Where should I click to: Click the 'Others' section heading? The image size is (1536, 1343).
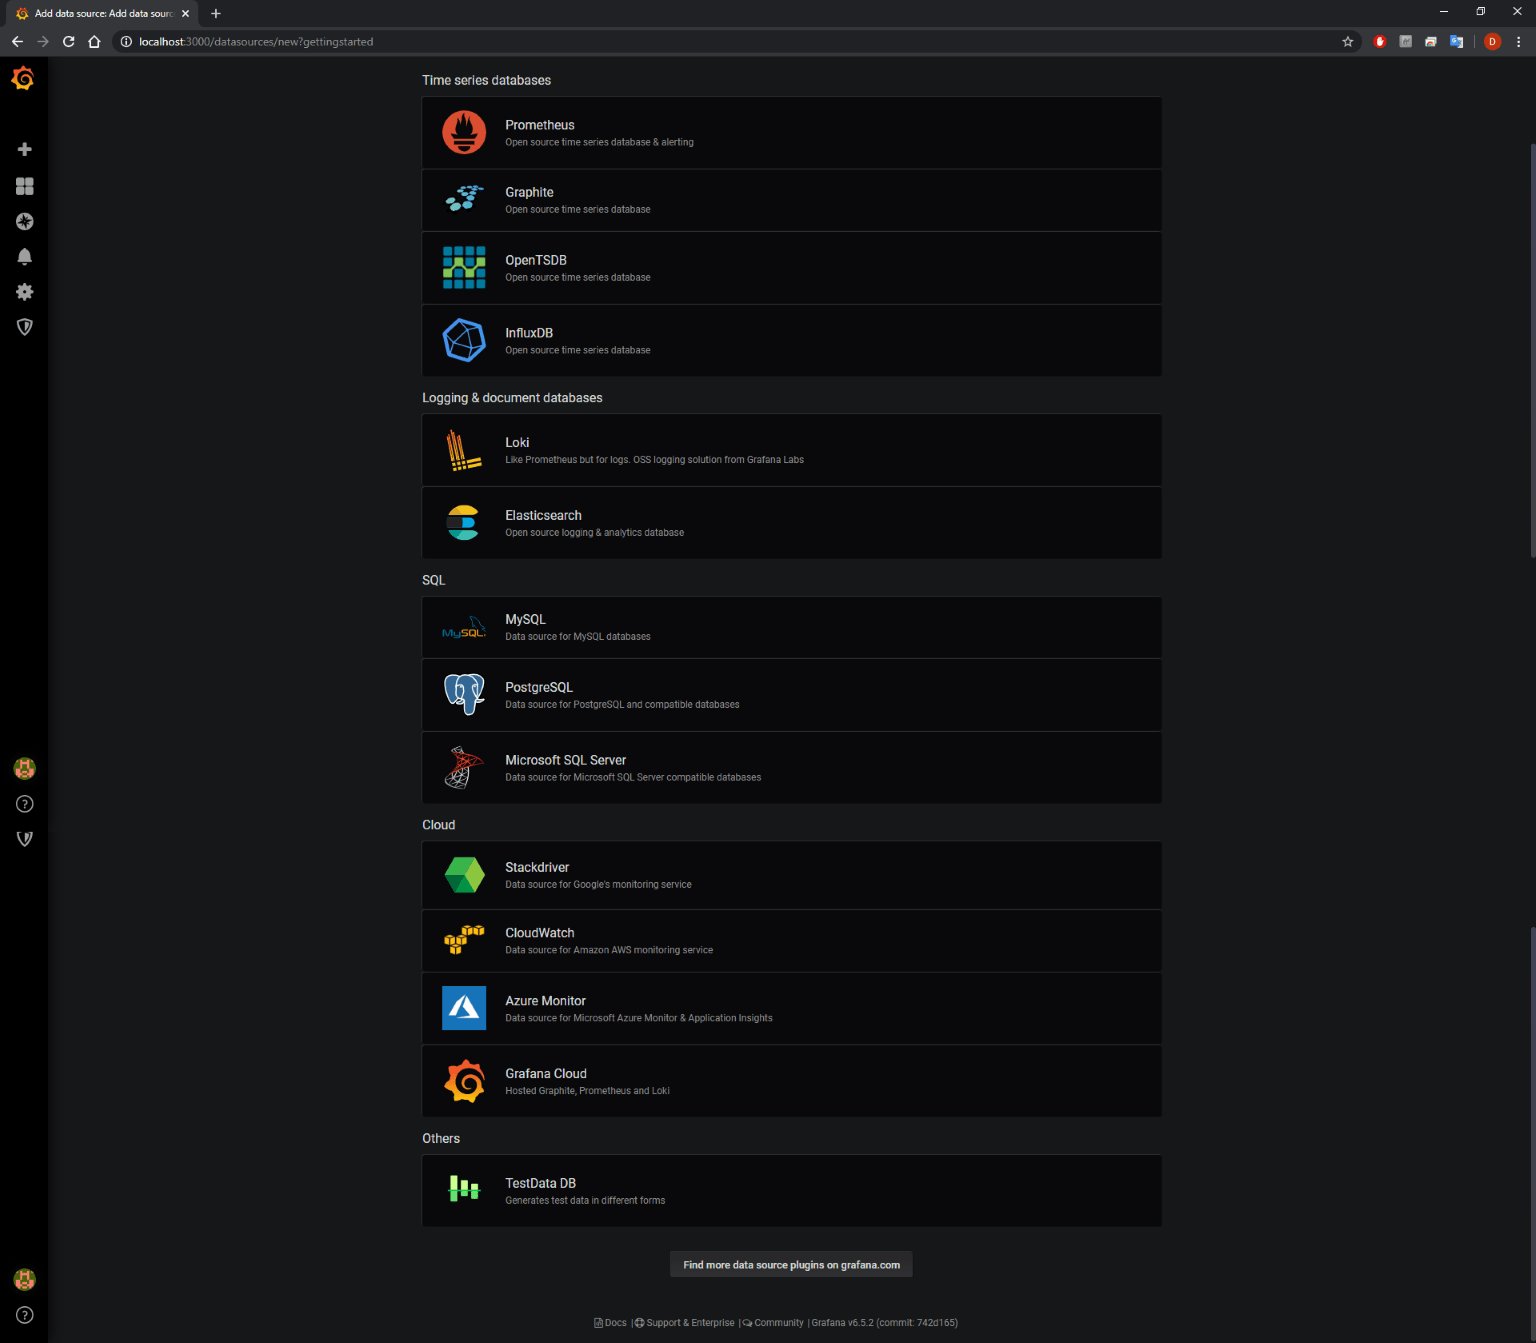pos(441,1138)
